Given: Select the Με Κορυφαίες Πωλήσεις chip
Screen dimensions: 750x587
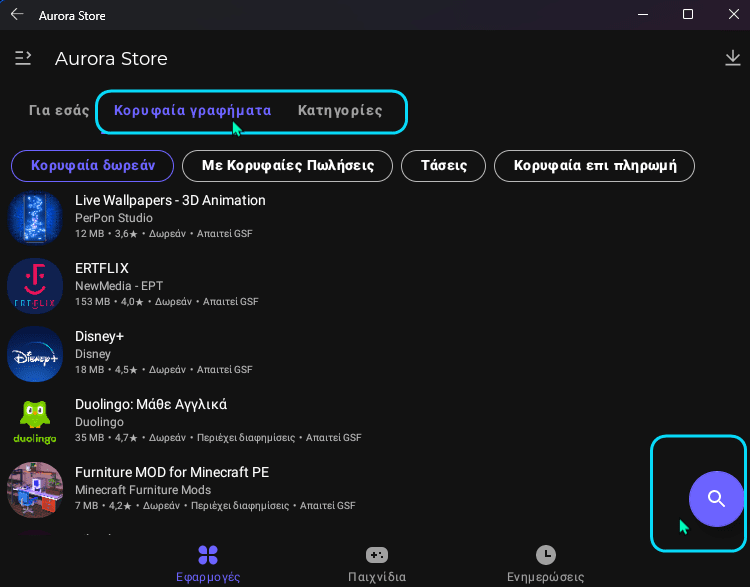Looking at the screenshot, I should 287,166.
